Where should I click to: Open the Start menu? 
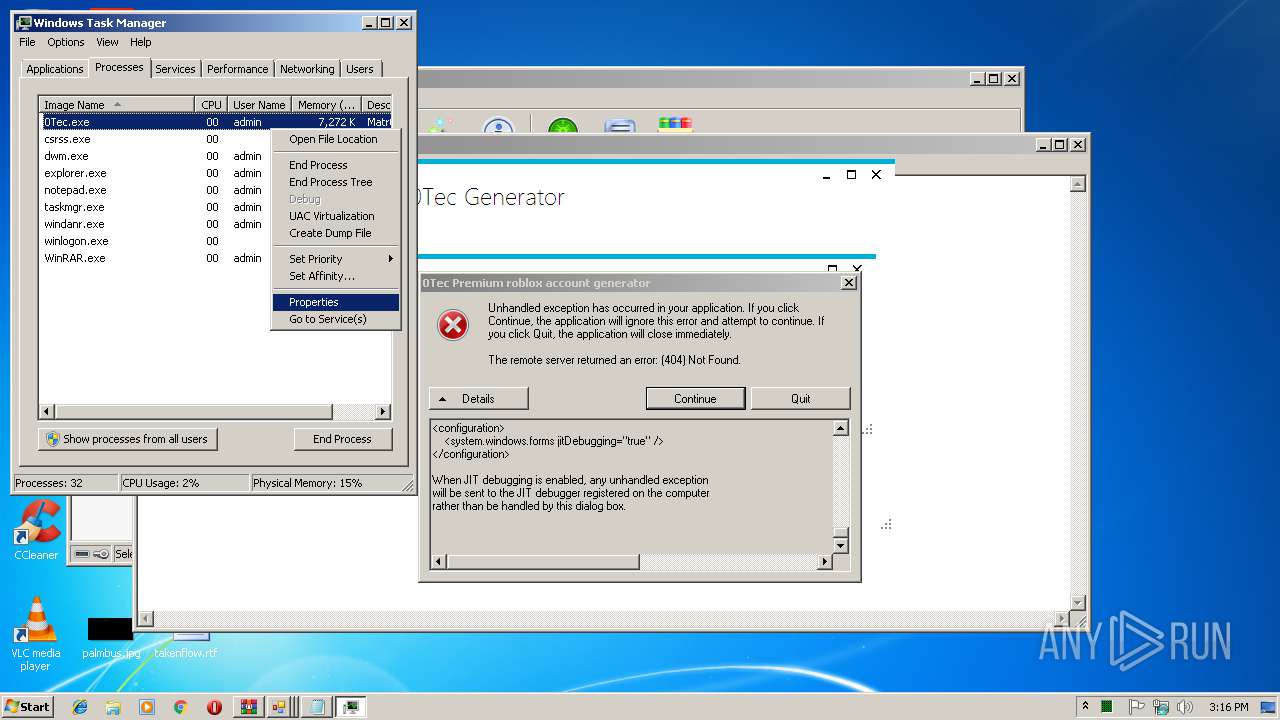click(27, 707)
